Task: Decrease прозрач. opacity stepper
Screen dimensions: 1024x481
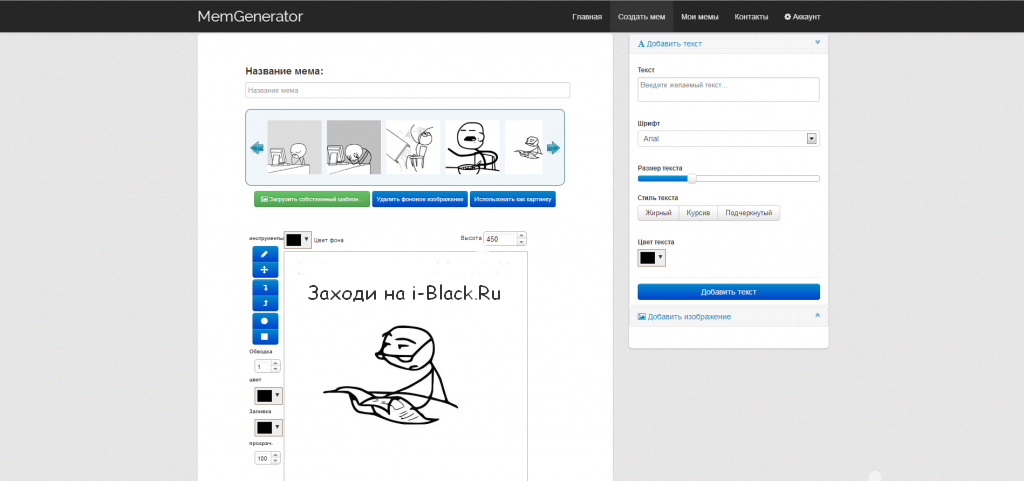Action: tap(275, 462)
